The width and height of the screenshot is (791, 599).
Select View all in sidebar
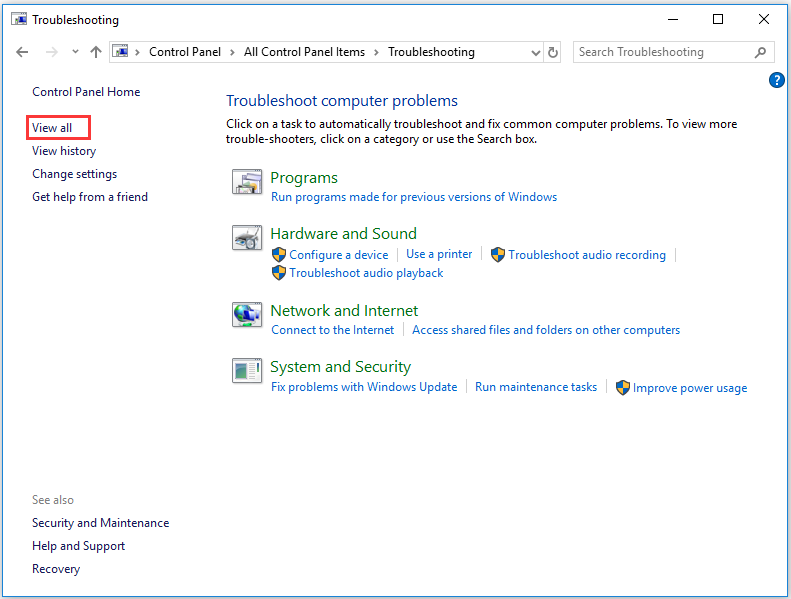(52, 128)
